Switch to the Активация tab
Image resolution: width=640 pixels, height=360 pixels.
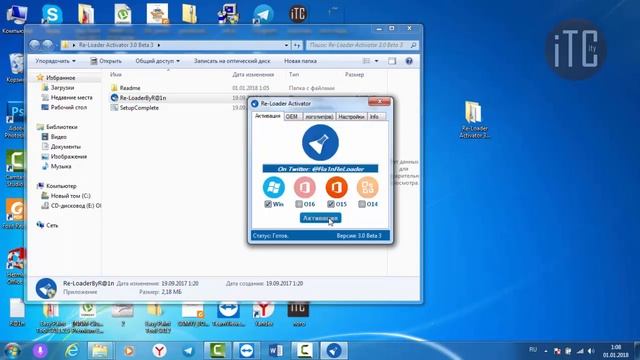268,116
